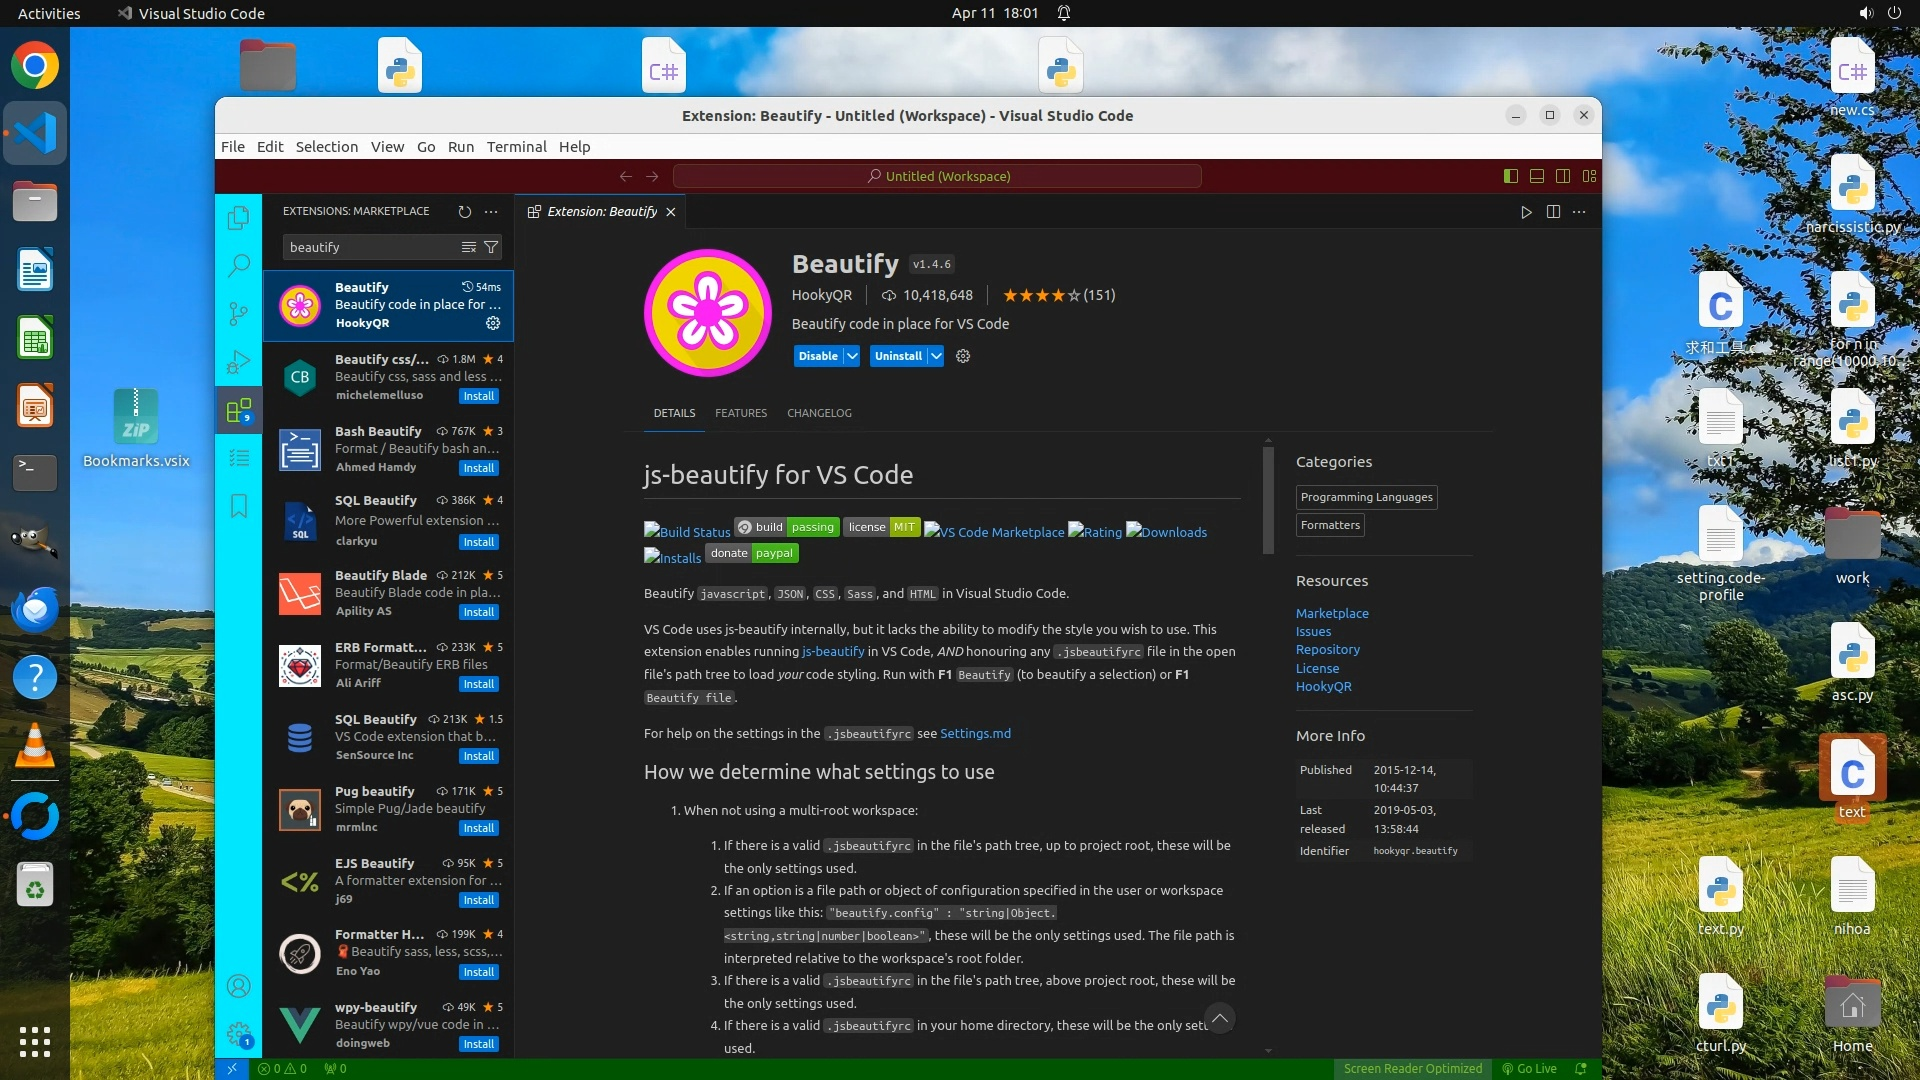
Task: Click the filter extensions funnel icon
Action: pos(491,247)
